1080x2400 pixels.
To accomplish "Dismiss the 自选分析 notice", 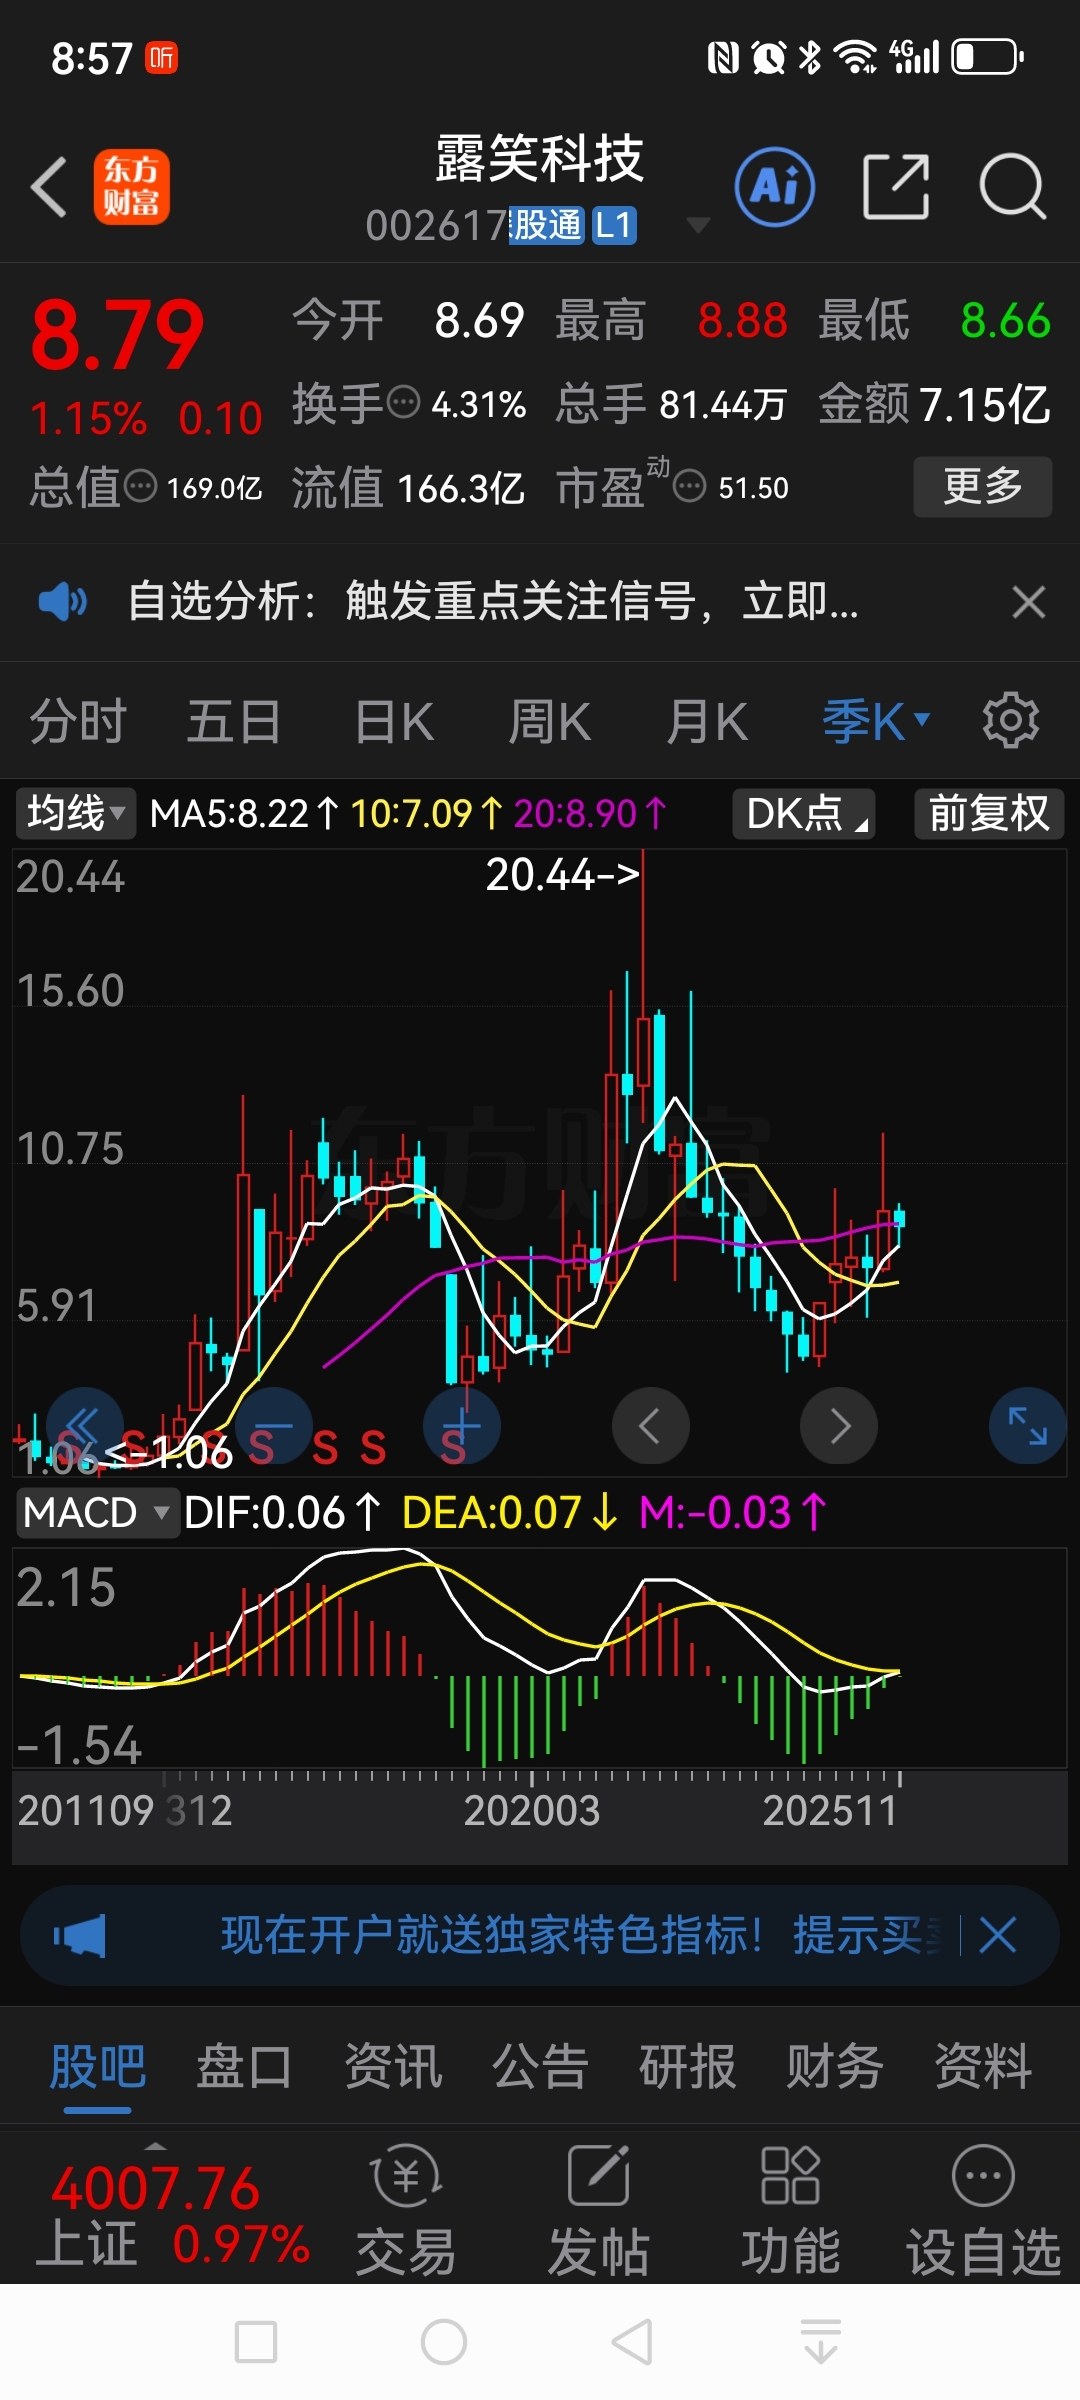I will point(1028,603).
